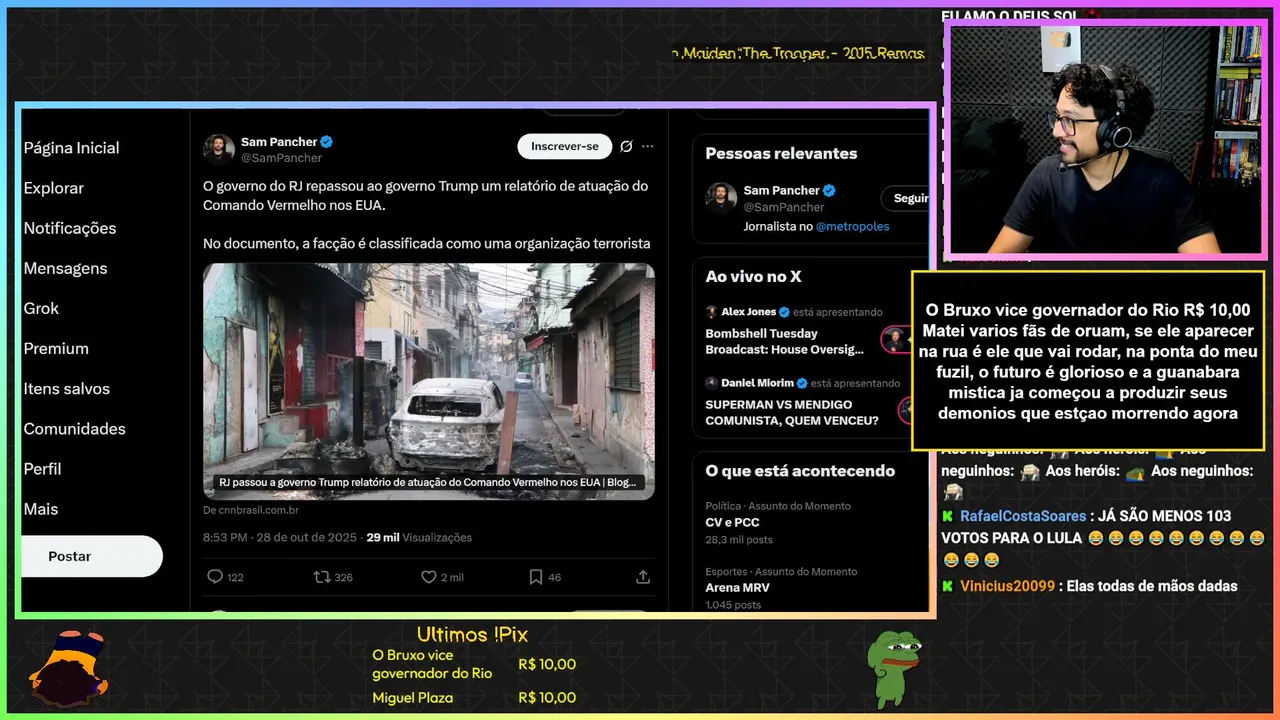Viewport: 1280px width, 720px height.
Task: Click Kick badge beside Vinicius20099
Action: 948,586
